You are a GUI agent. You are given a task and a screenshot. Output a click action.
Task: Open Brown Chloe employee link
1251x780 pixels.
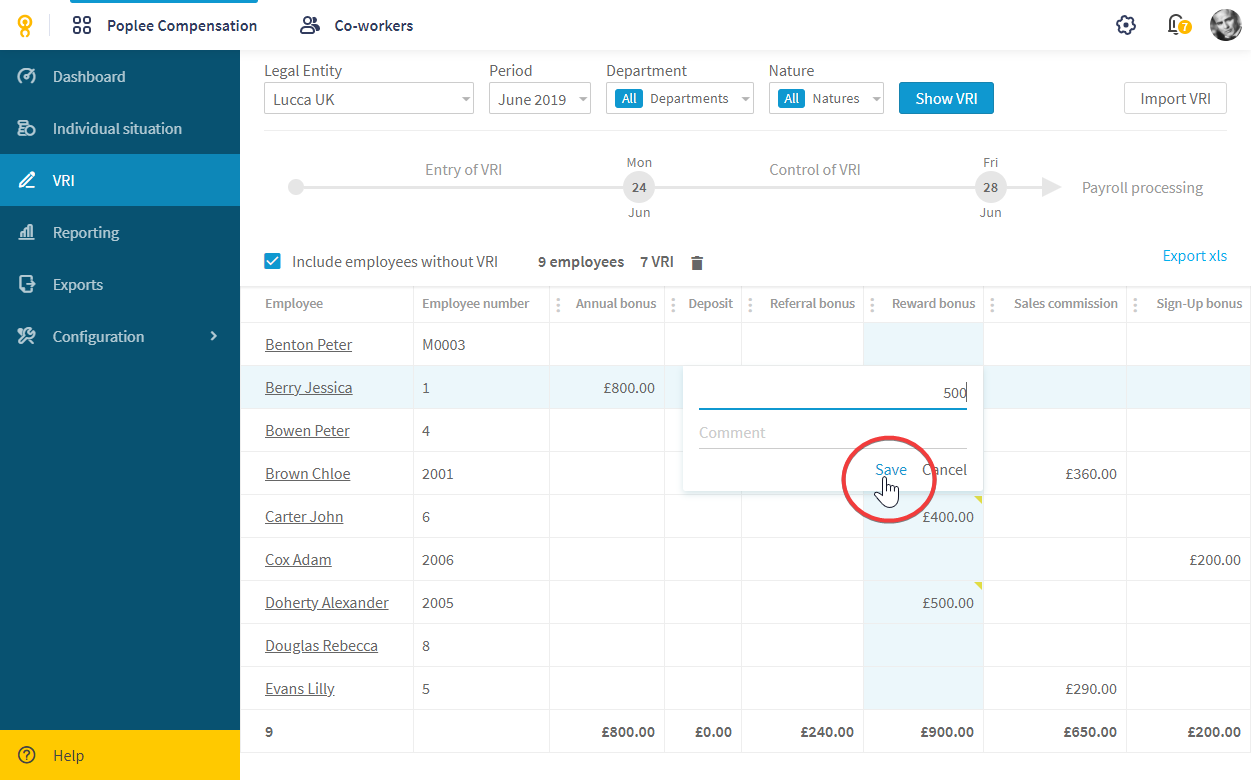[307, 474]
